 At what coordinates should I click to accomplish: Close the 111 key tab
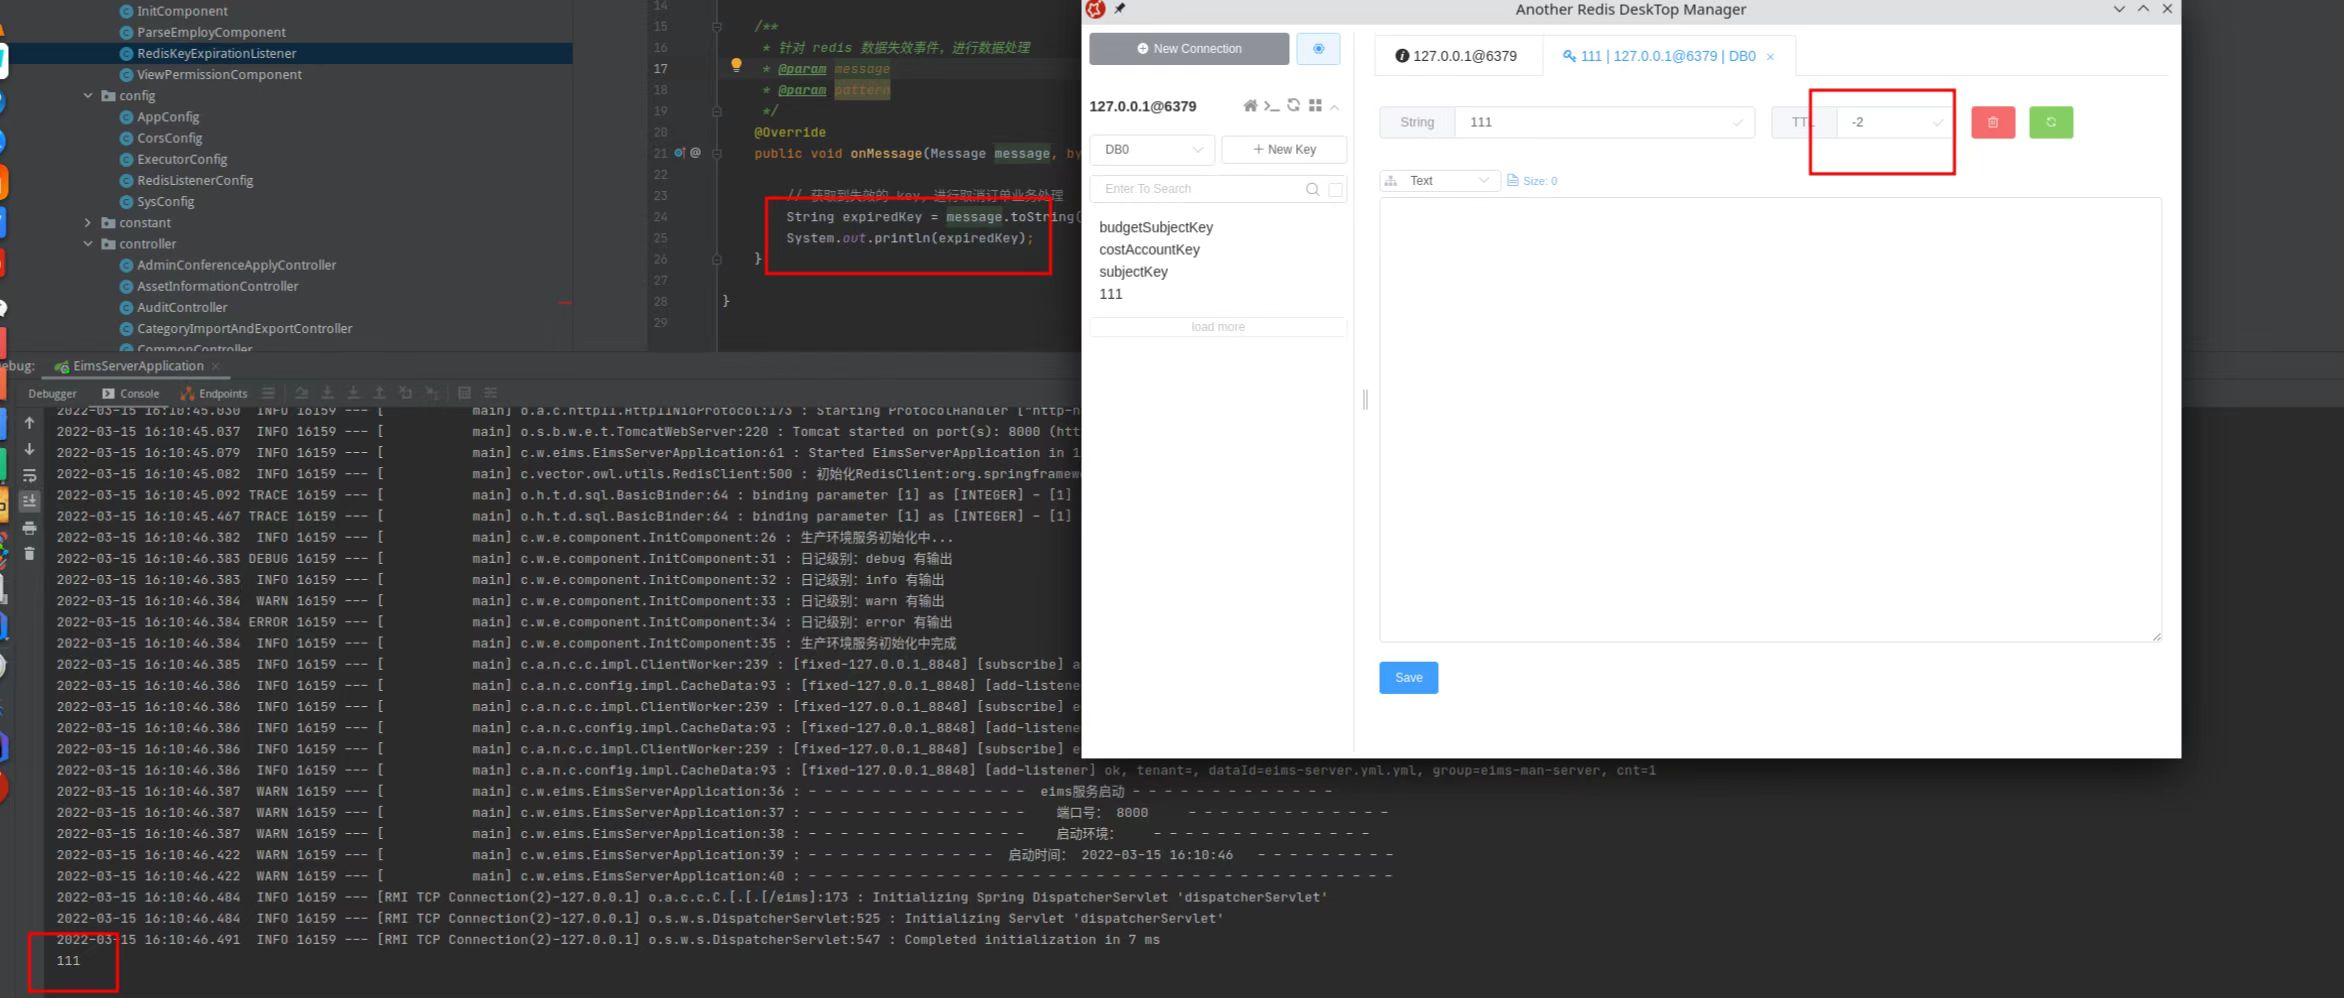(1770, 57)
